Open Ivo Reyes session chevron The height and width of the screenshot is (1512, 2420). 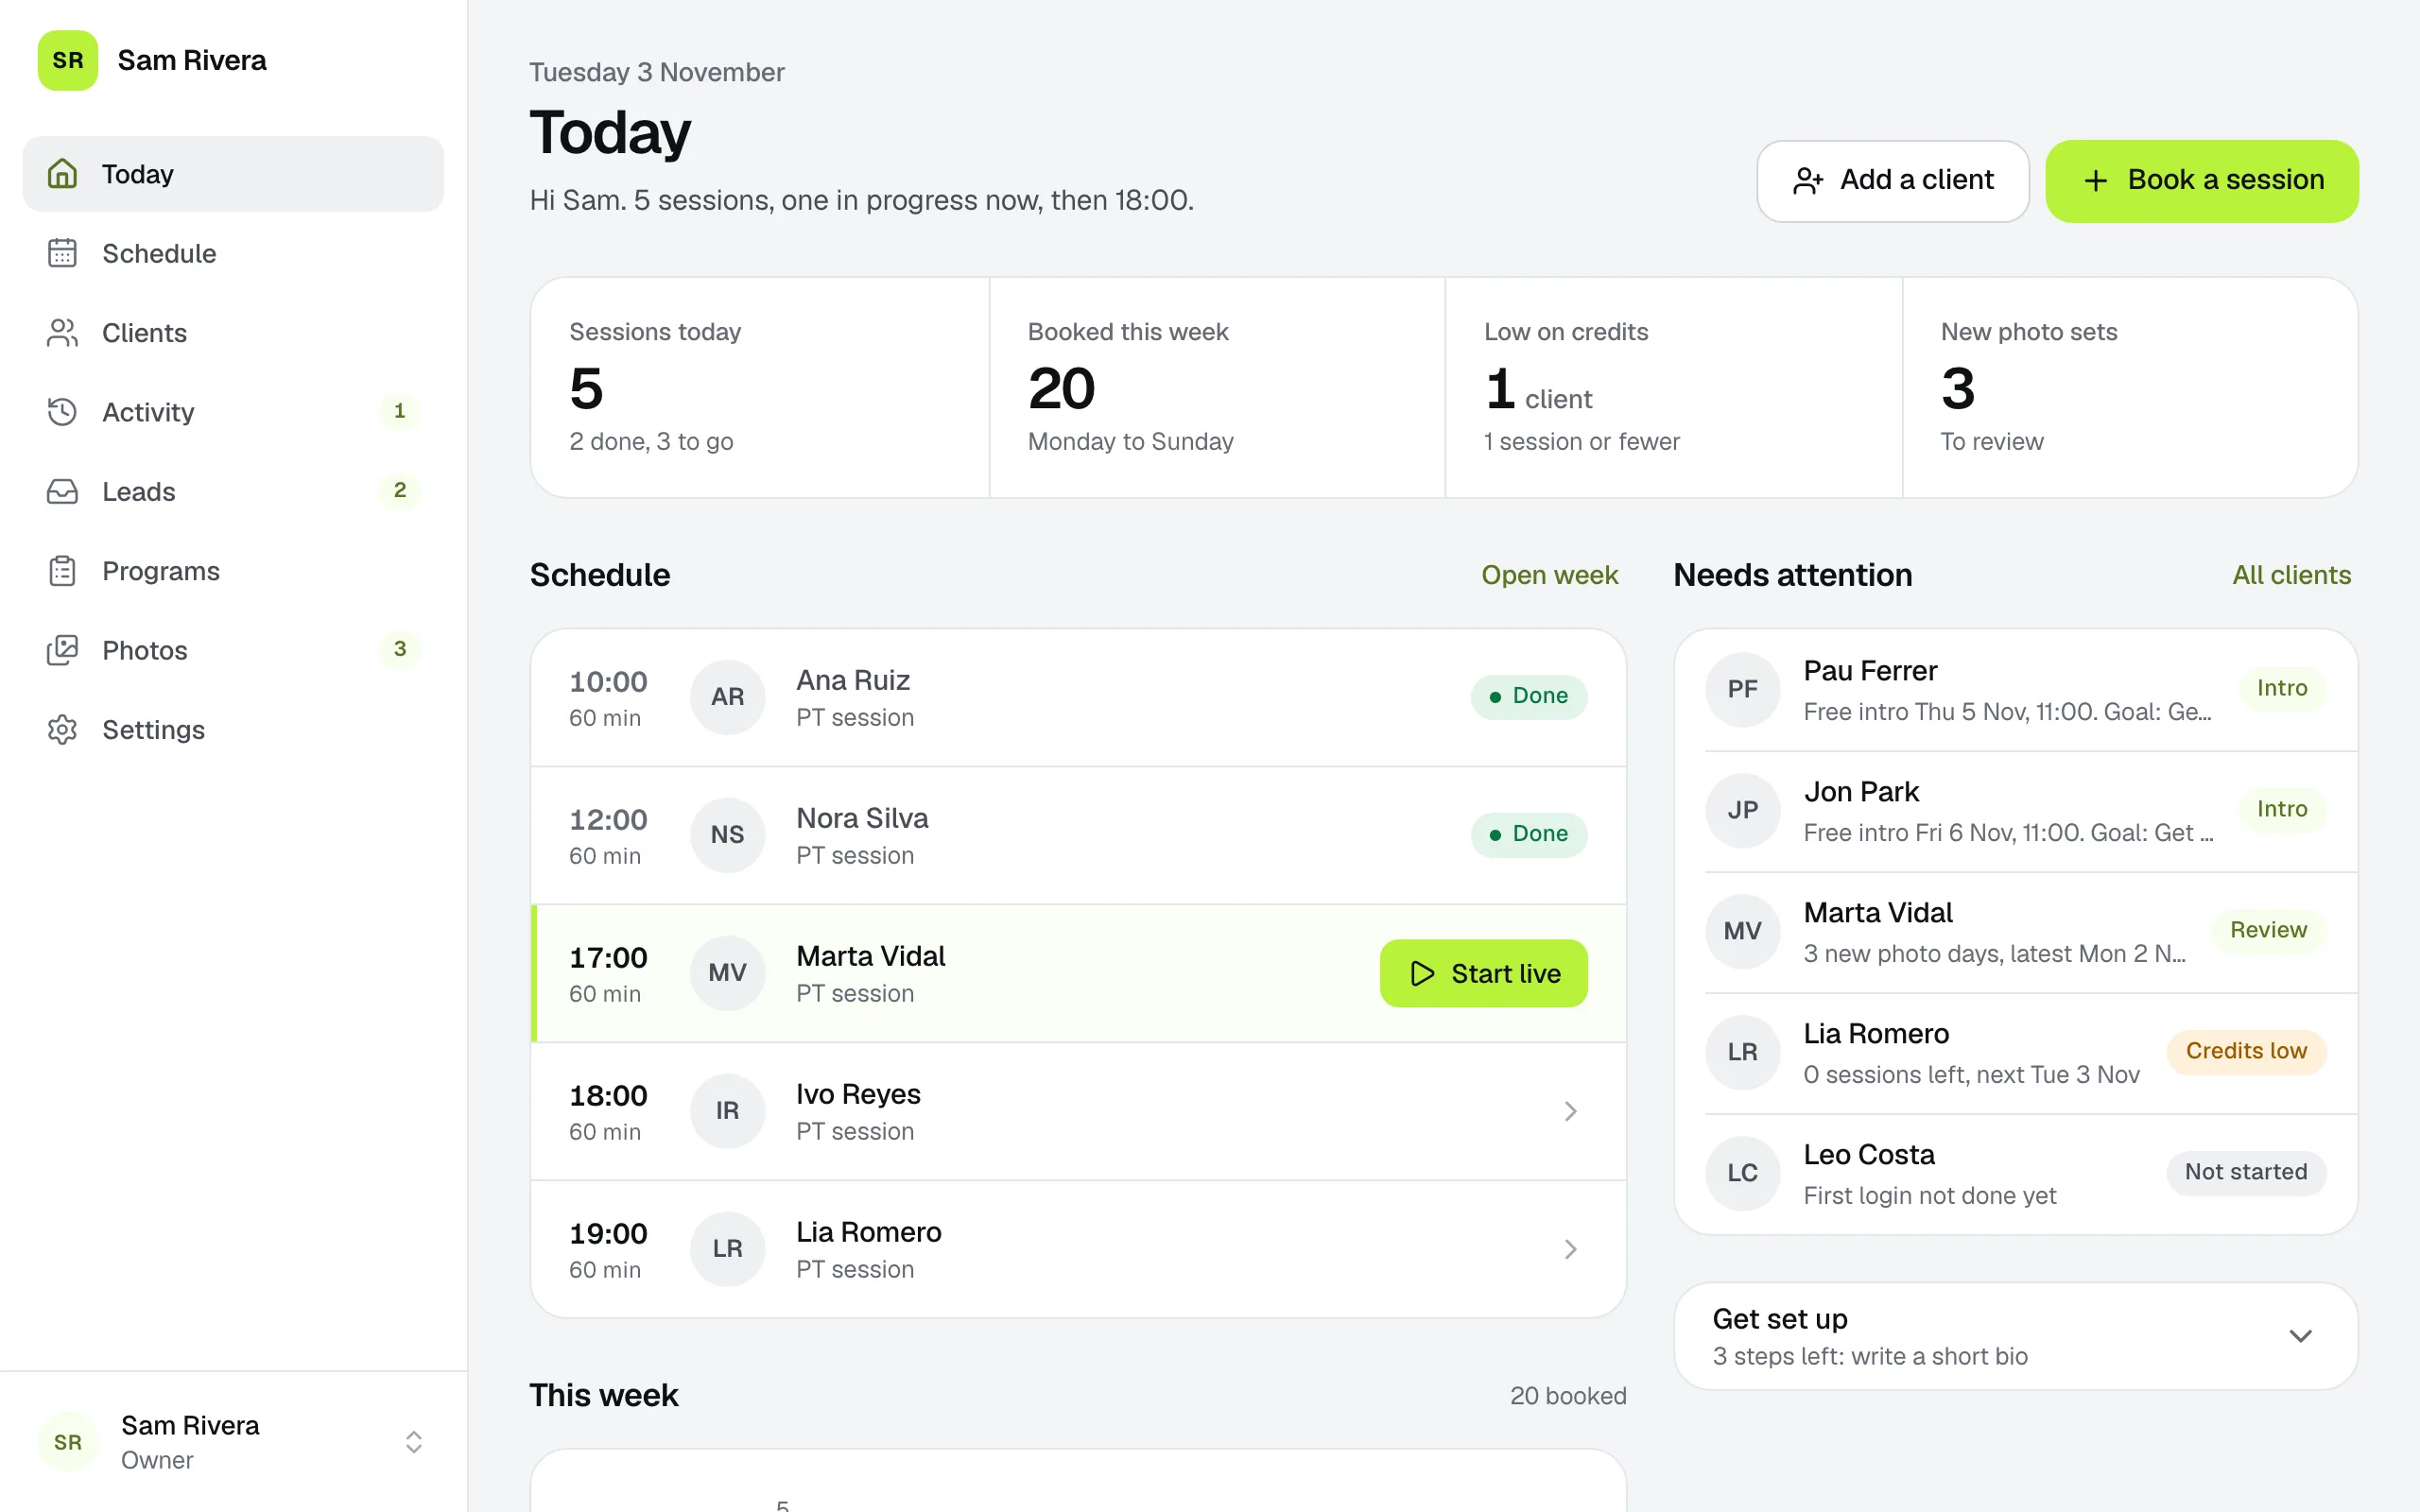click(1570, 1111)
